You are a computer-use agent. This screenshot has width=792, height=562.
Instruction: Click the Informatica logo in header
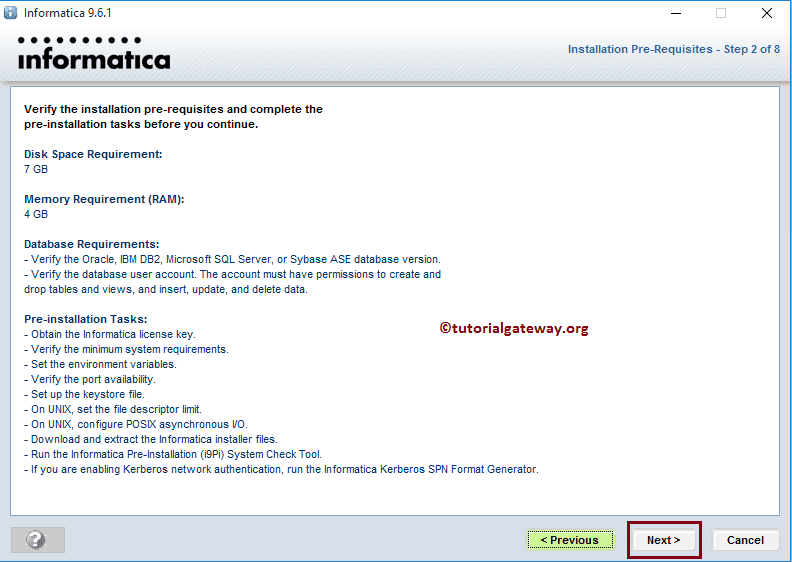pos(94,53)
